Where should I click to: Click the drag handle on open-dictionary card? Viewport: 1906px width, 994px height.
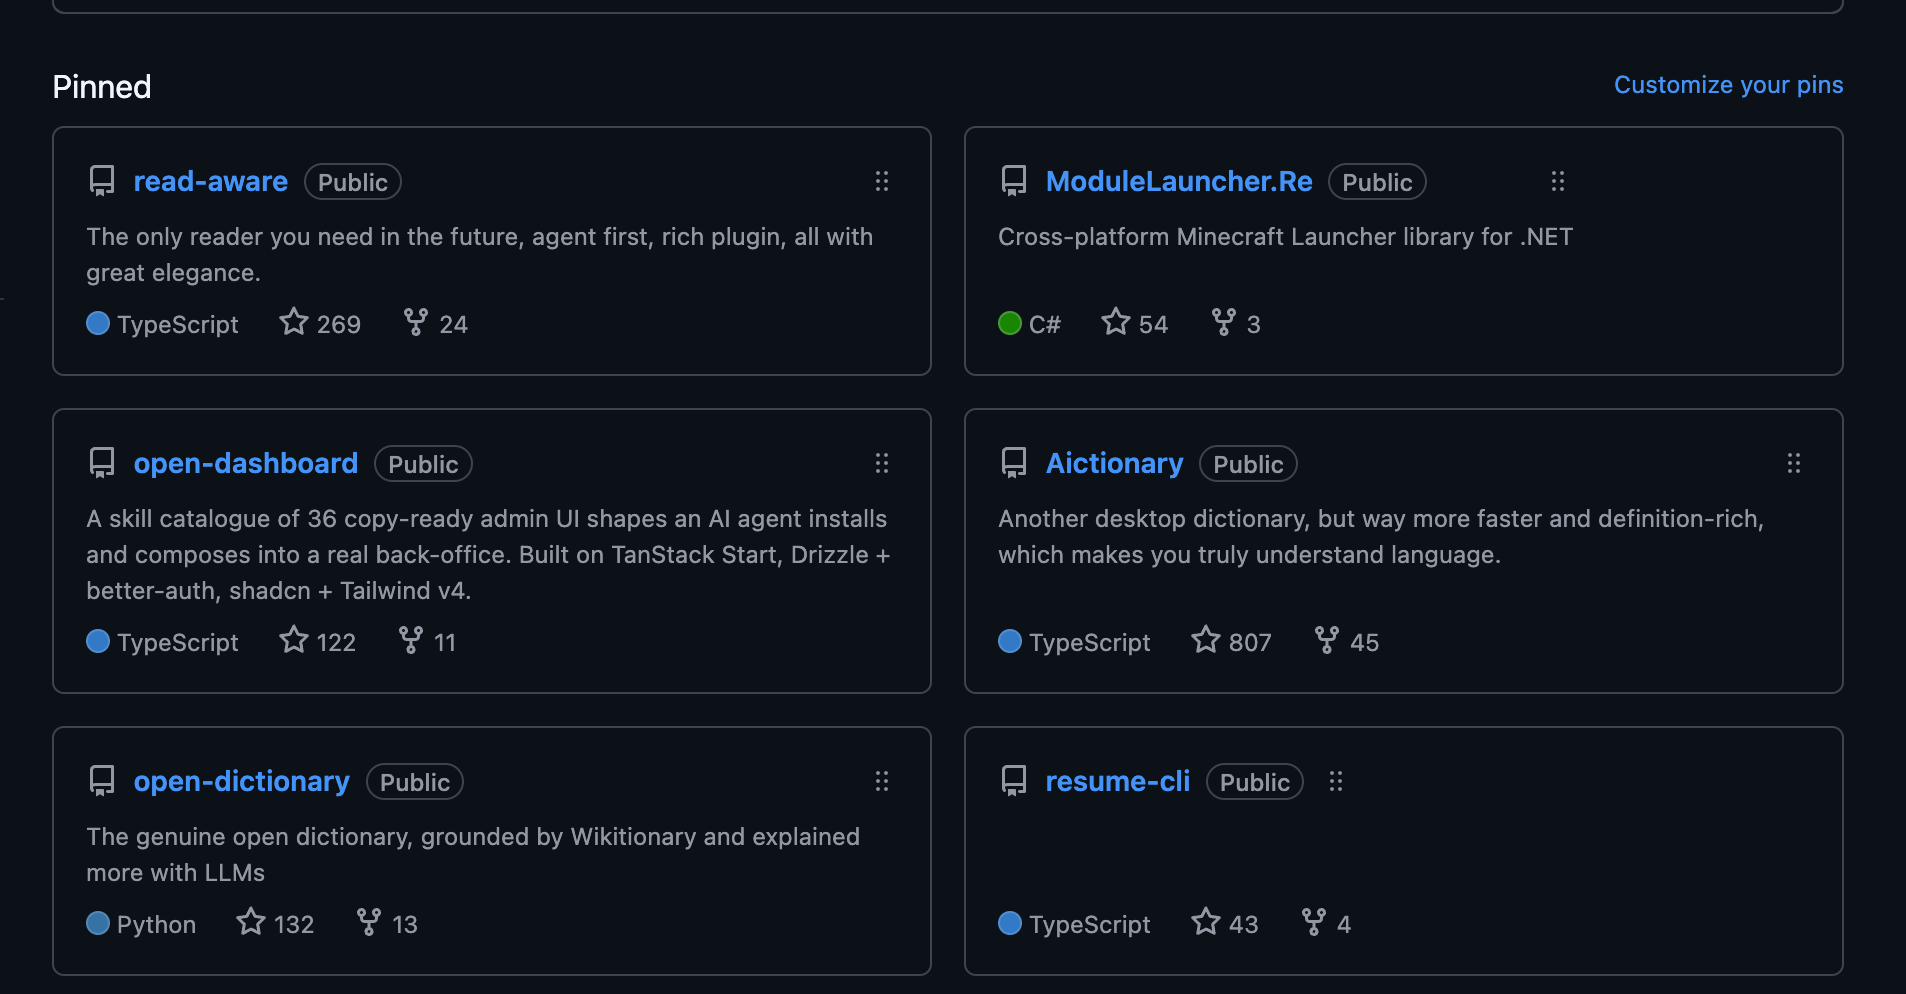coord(881,781)
